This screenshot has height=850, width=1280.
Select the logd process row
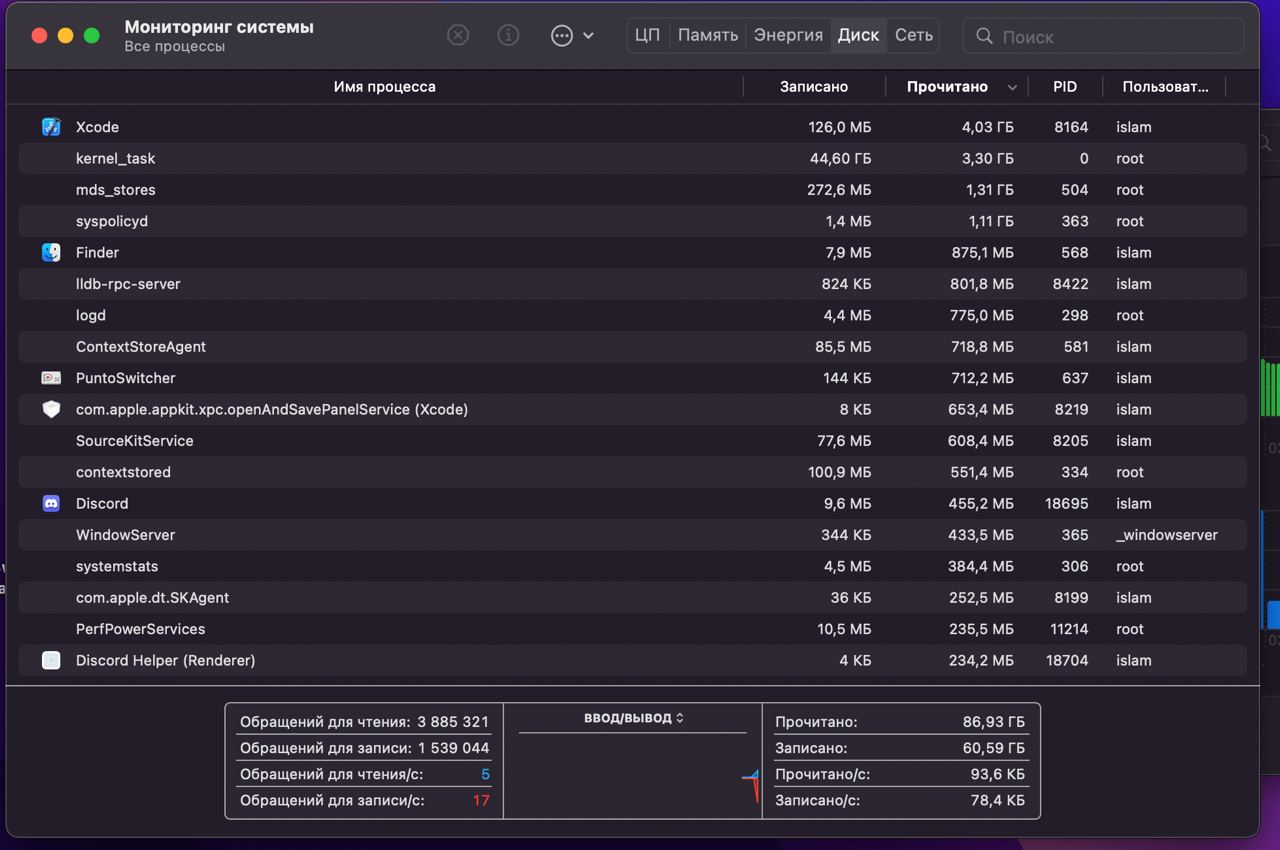click(632, 315)
